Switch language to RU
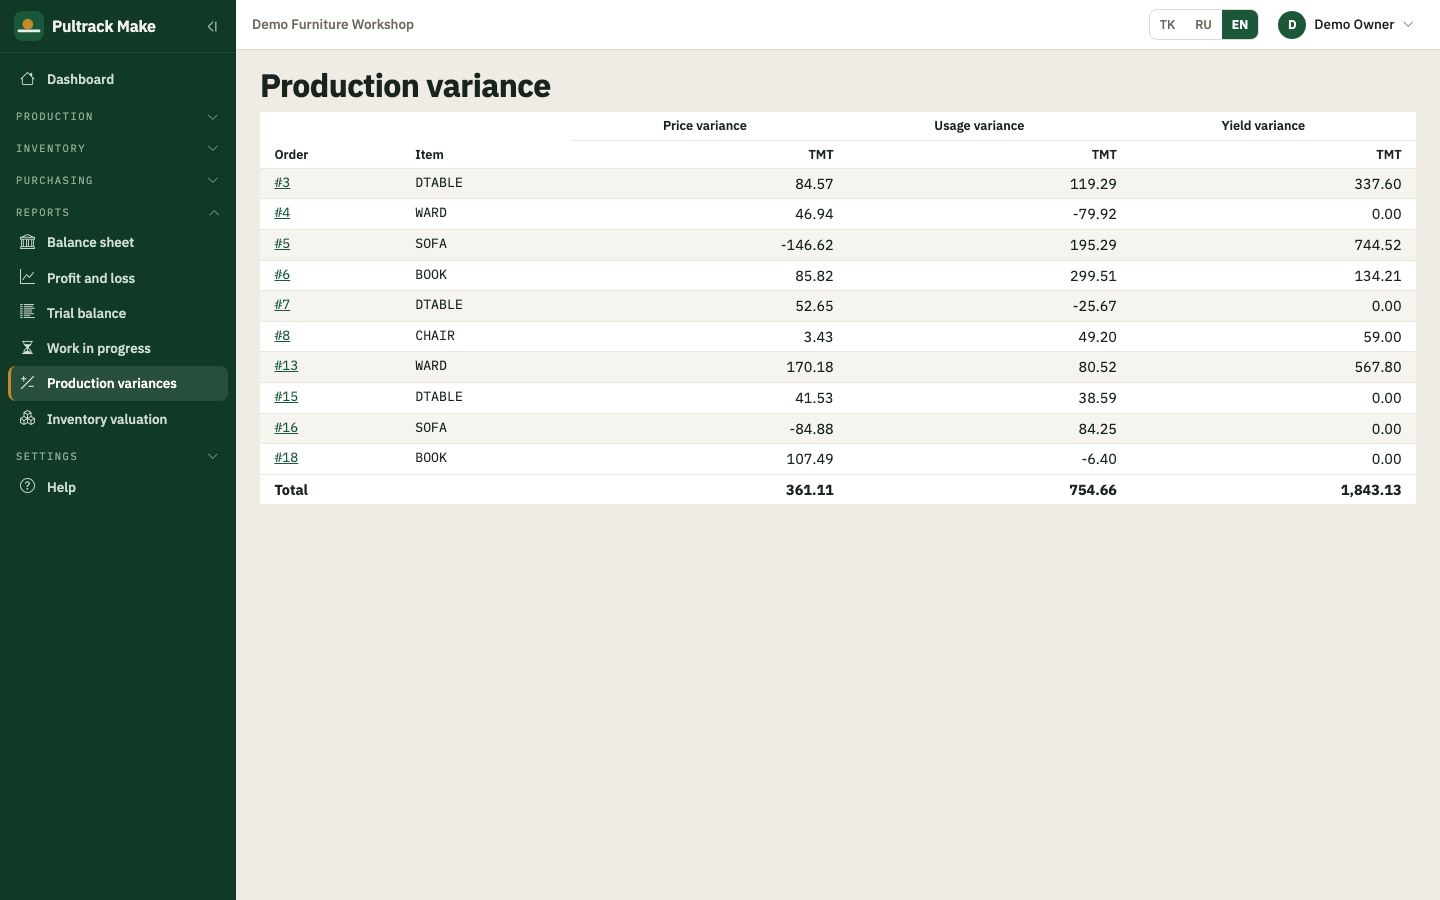The width and height of the screenshot is (1440, 900). click(1203, 25)
